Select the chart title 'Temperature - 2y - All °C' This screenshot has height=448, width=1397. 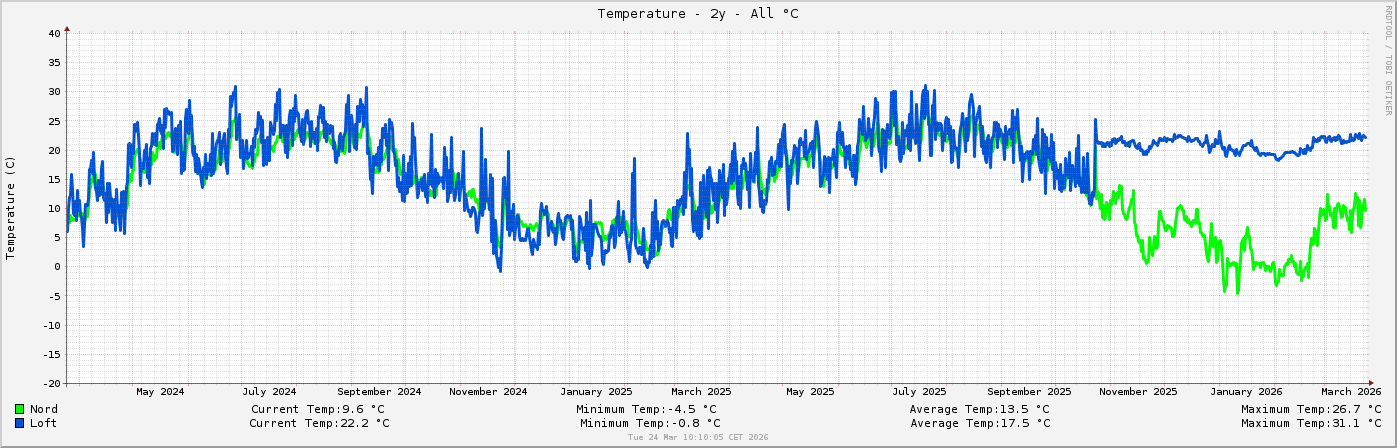pyautogui.click(x=698, y=14)
